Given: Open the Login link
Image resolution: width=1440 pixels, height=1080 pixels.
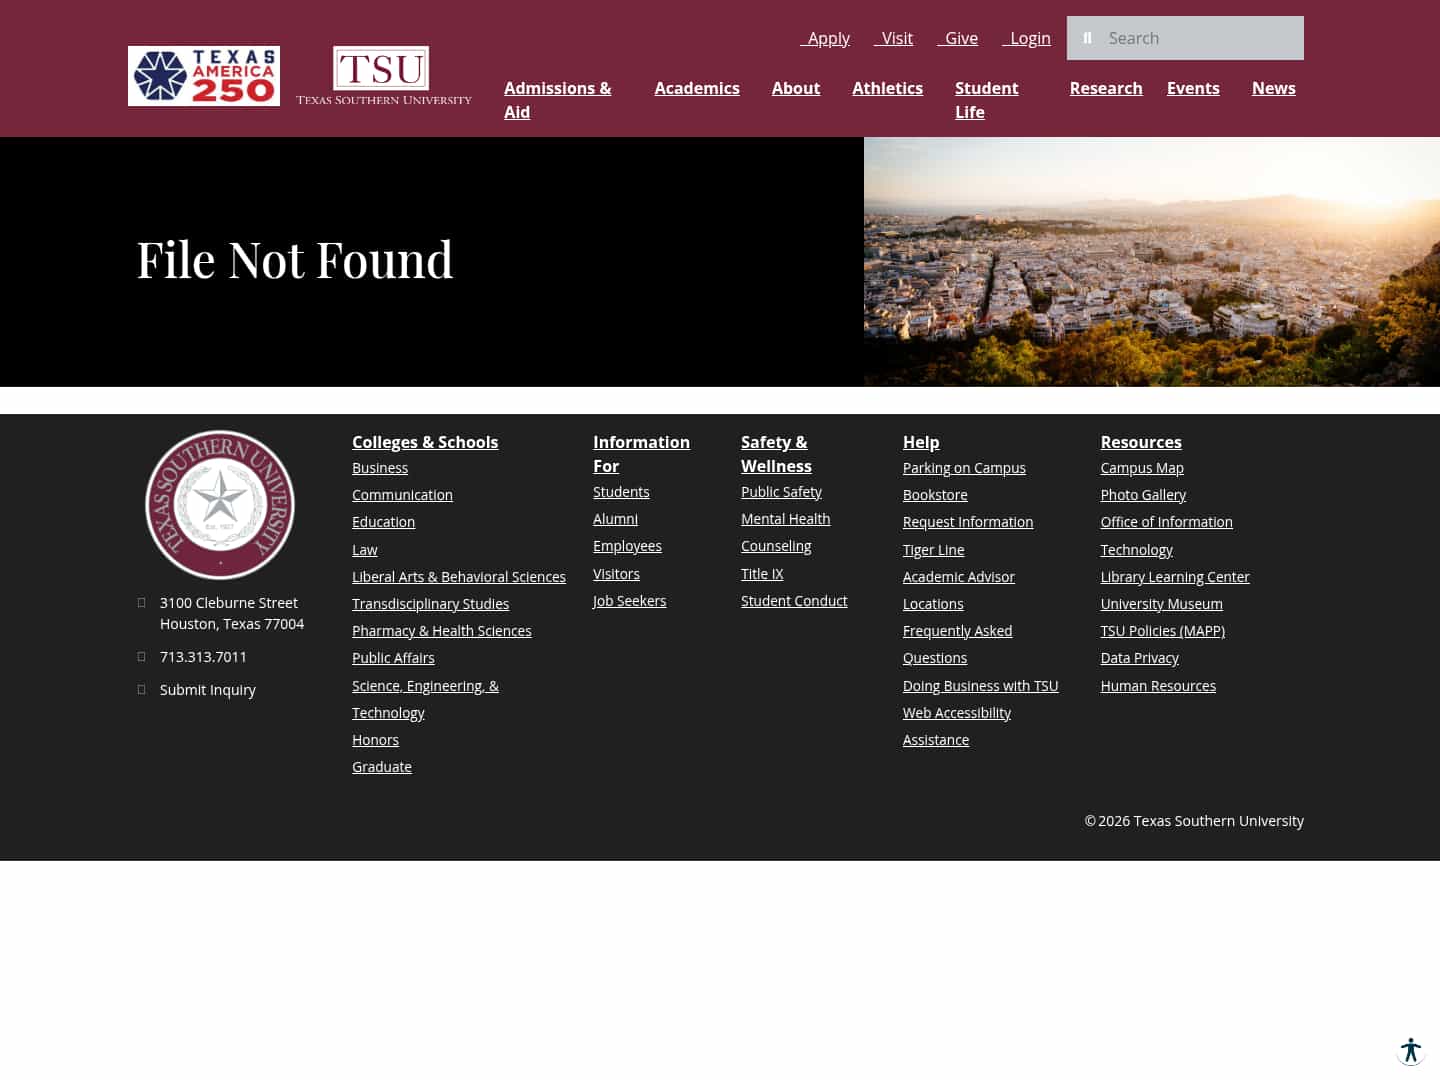Looking at the screenshot, I should click(1026, 38).
